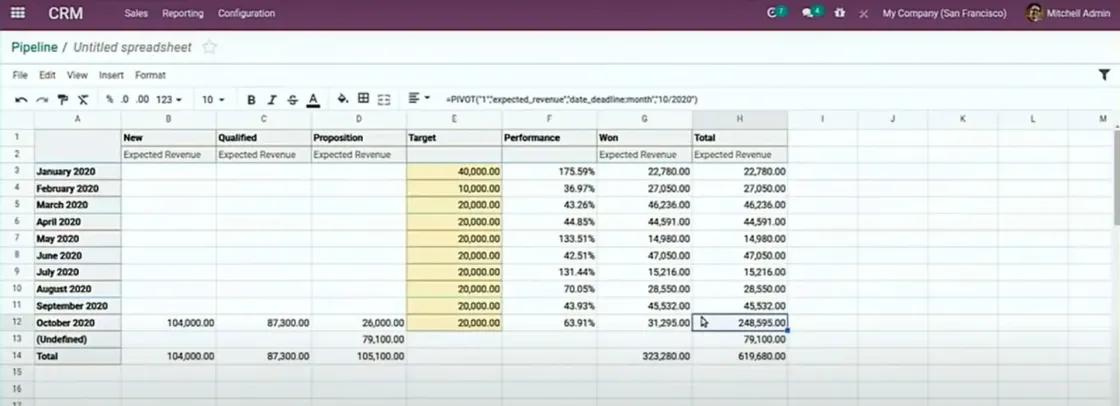Click the undo arrow icon
Image resolution: width=1120 pixels, height=406 pixels.
(x=21, y=99)
